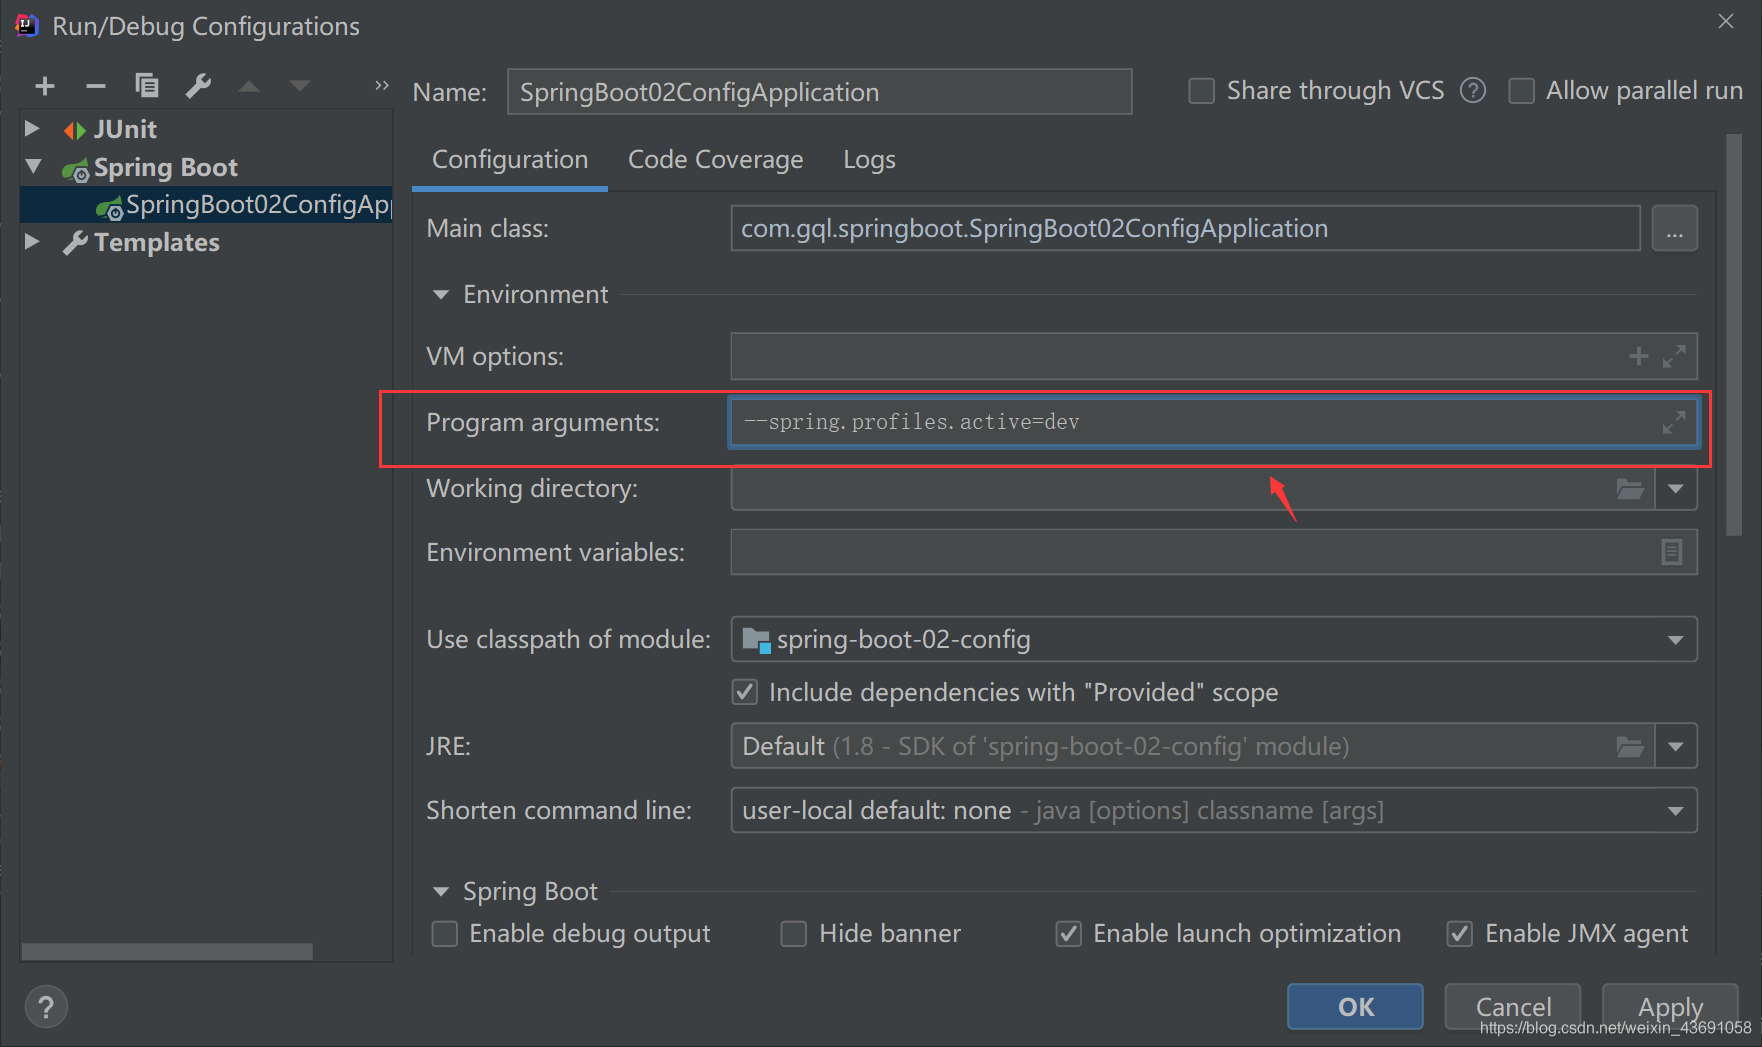Toggle Enable launch optimization
1762x1047 pixels.
[1068, 934]
